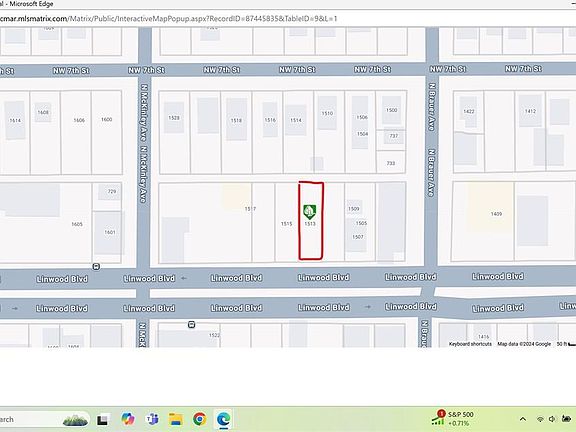Click the battery tray icon

566,419
